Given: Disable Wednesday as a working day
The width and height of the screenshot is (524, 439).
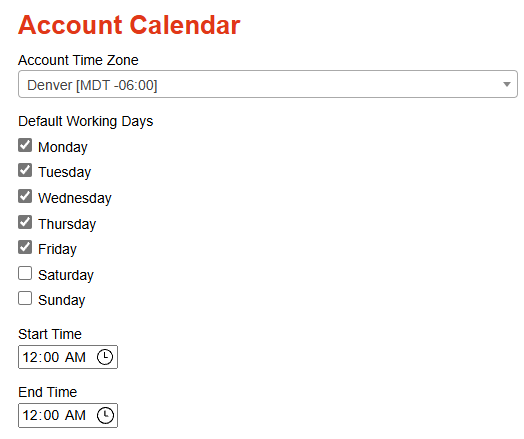Looking at the screenshot, I should (25, 196).
